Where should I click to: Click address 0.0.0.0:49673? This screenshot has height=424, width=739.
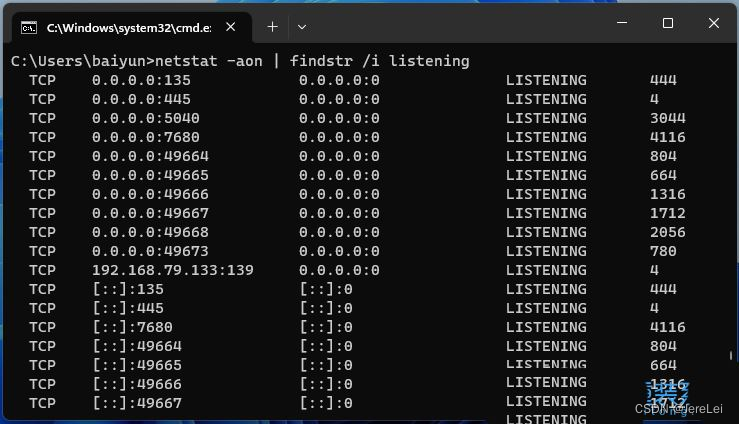coord(150,251)
